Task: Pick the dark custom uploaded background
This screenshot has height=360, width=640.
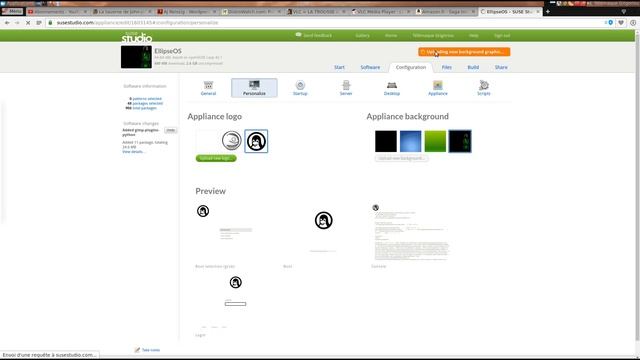Action: pyautogui.click(x=460, y=141)
